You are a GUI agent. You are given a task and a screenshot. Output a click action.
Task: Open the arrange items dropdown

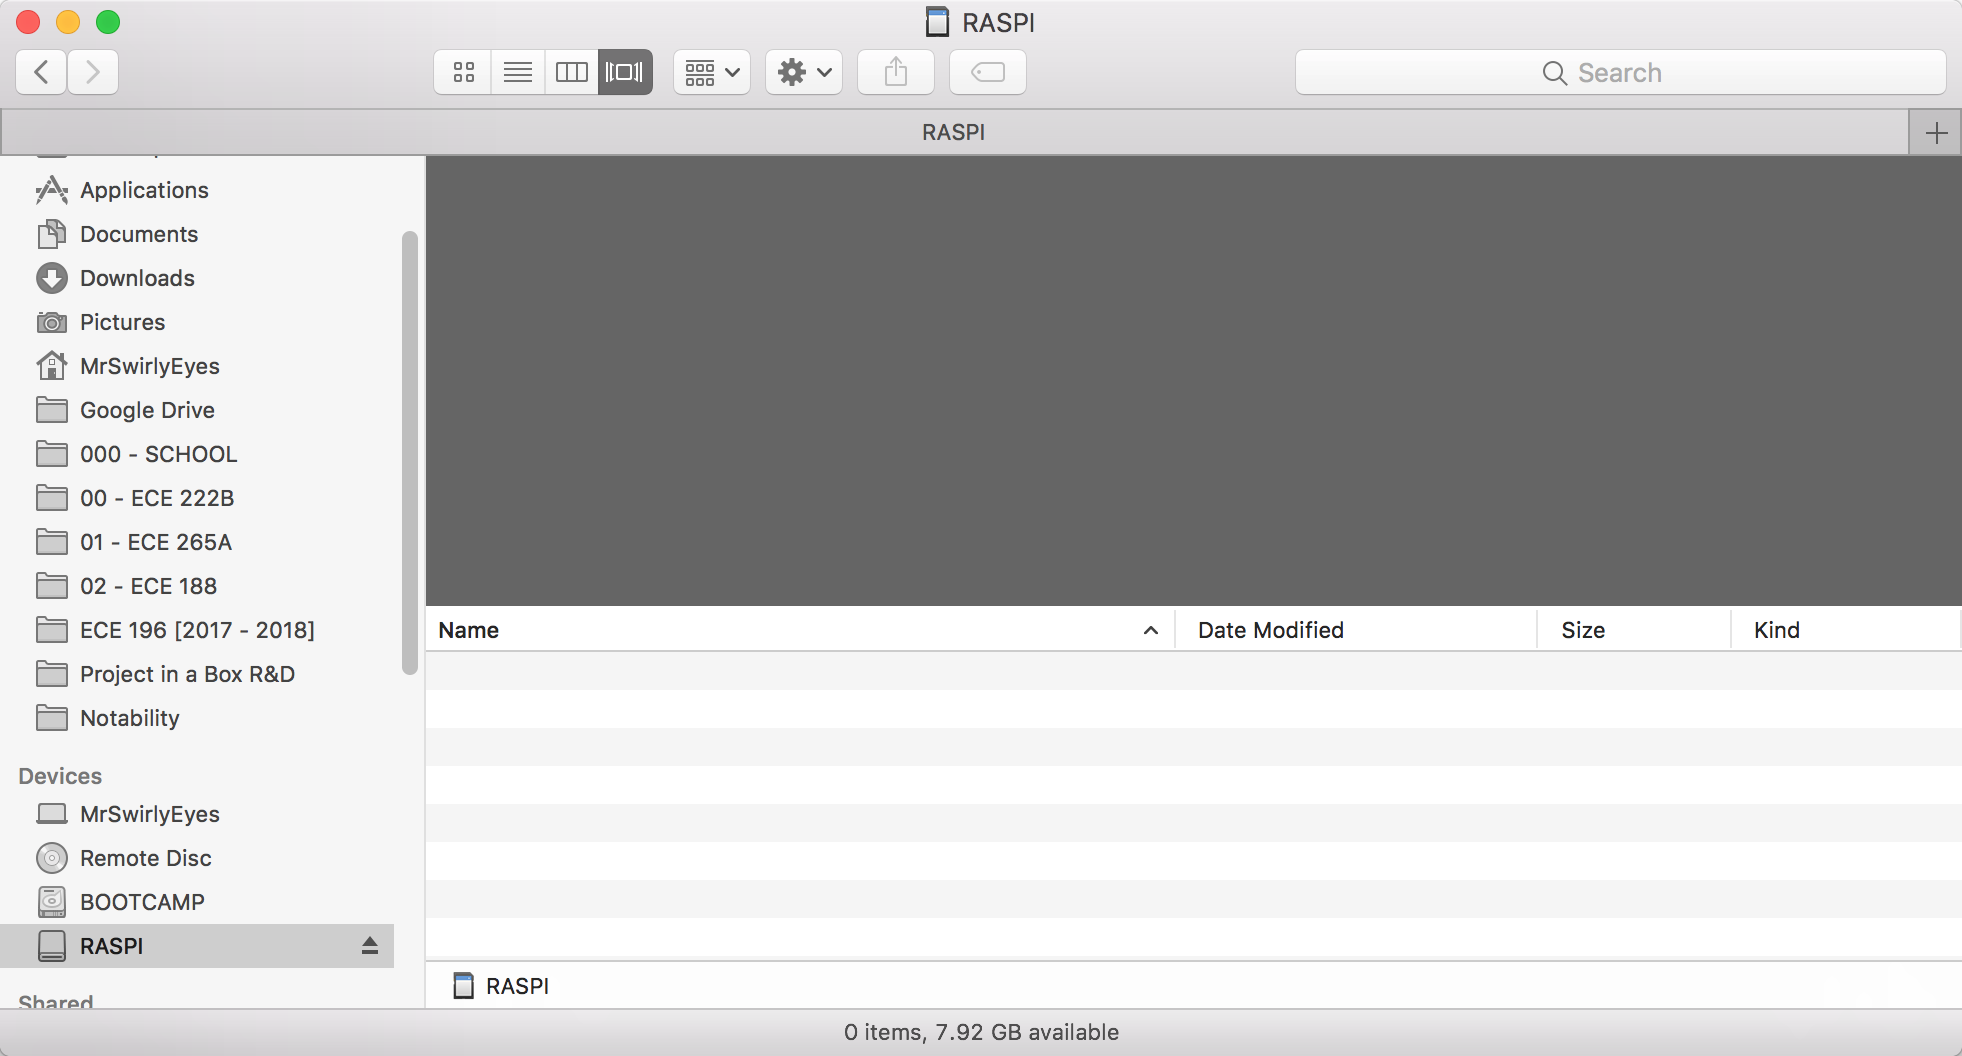pyautogui.click(x=712, y=72)
